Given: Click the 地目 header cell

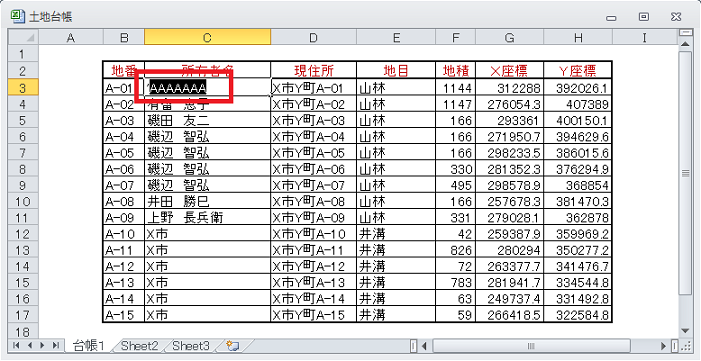Looking at the screenshot, I should coord(396,70).
